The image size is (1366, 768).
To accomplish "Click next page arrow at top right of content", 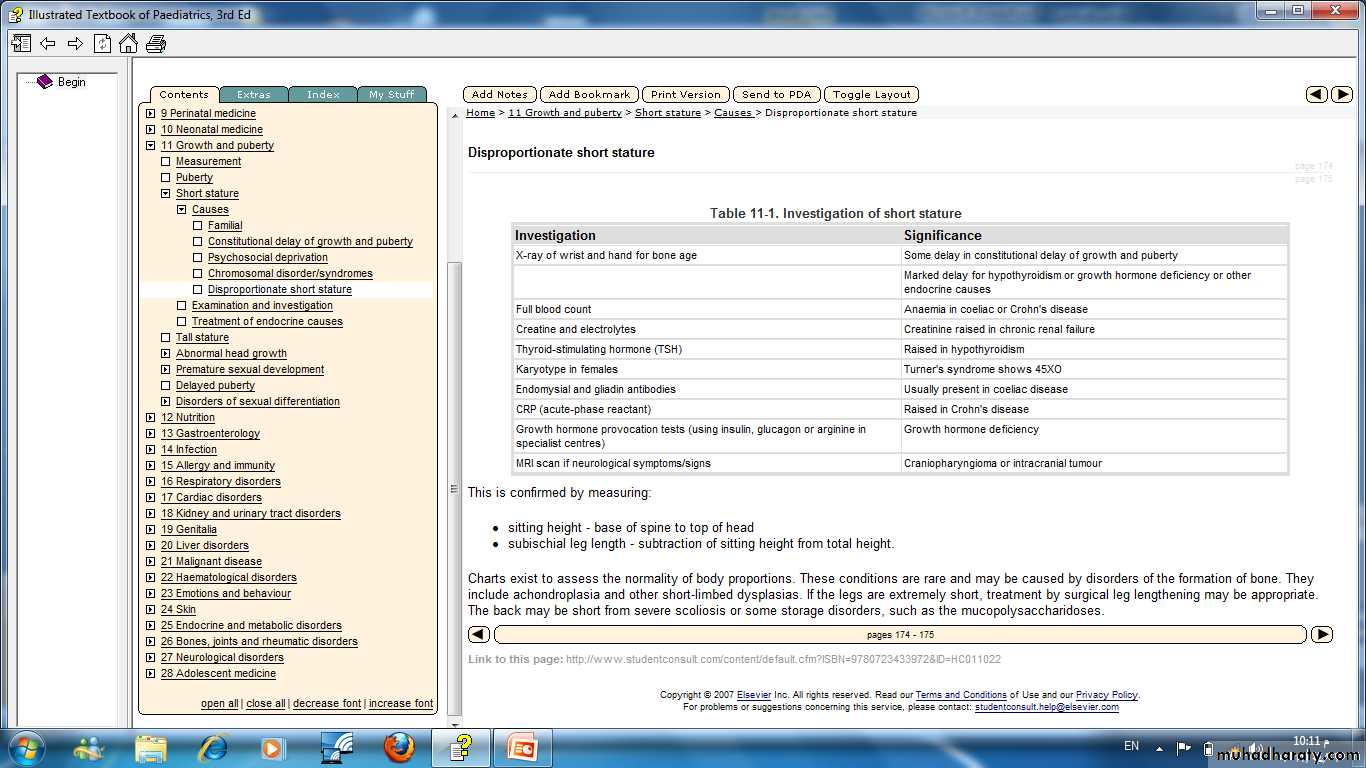I will [x=1342, y=94].
